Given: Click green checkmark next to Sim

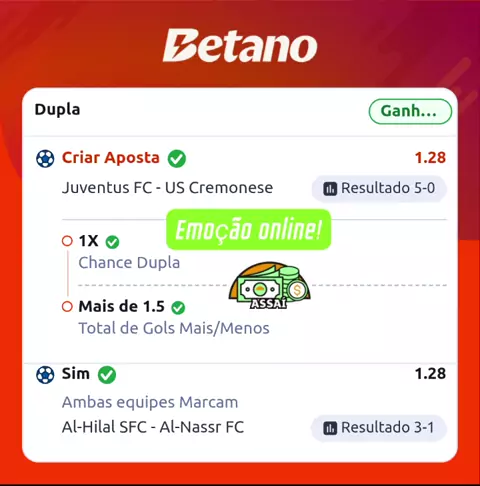Looking at the screenshot, I should (107, 375).
